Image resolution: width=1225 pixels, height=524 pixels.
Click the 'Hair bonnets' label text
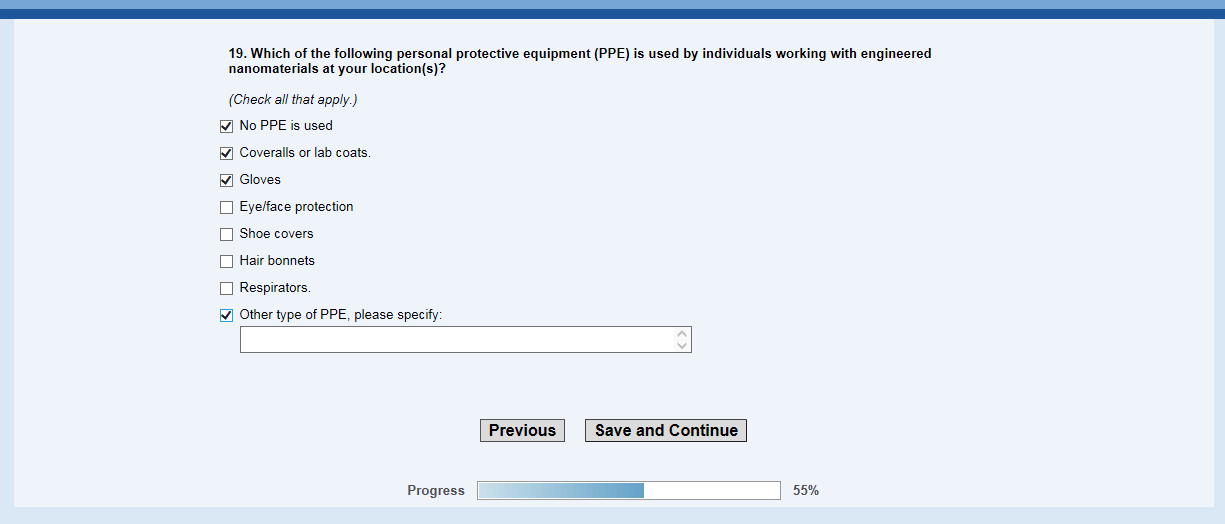[277, 261]
